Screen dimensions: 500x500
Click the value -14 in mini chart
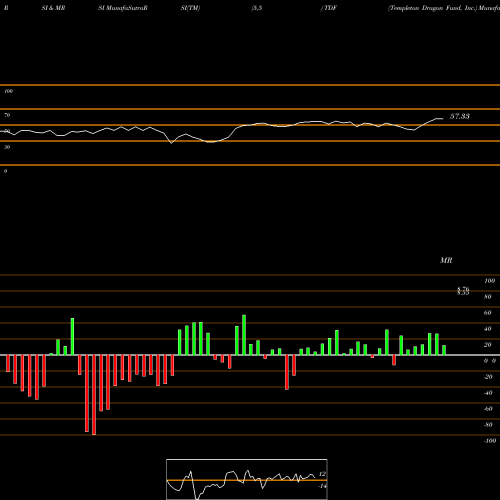click(x=322, y=486)
